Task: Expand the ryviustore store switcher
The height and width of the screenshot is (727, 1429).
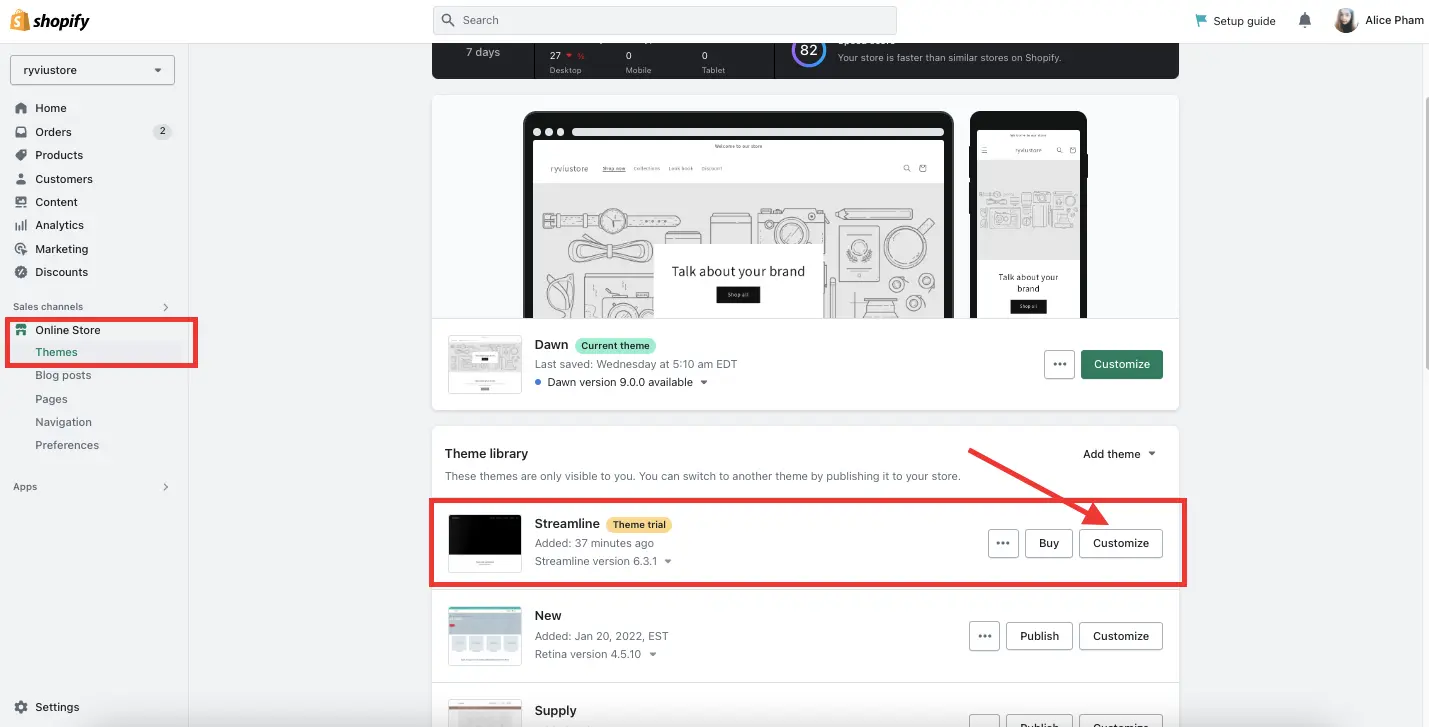Action: pos(92,70)
